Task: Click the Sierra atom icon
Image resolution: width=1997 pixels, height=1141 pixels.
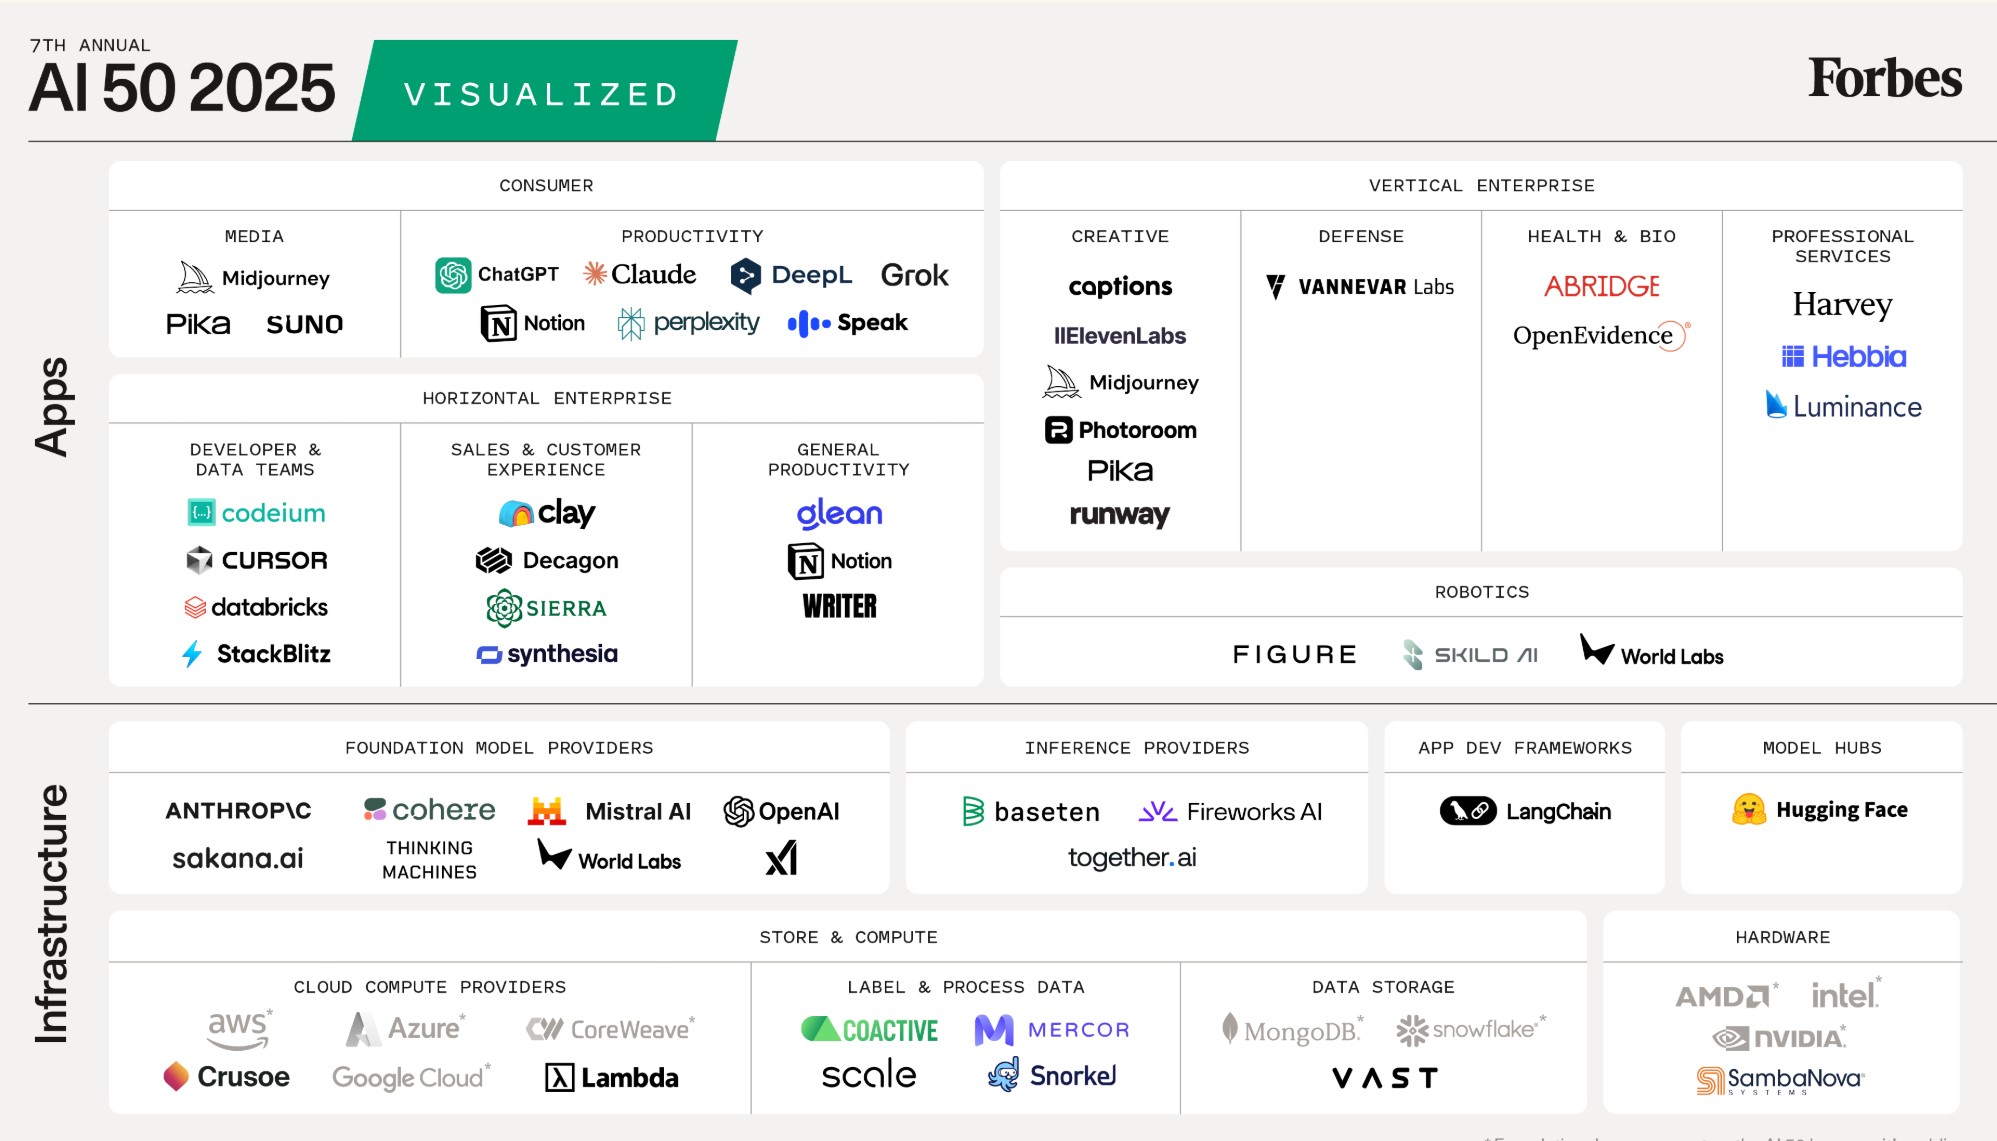Action: pyautogui.click(x=504, y=608)
